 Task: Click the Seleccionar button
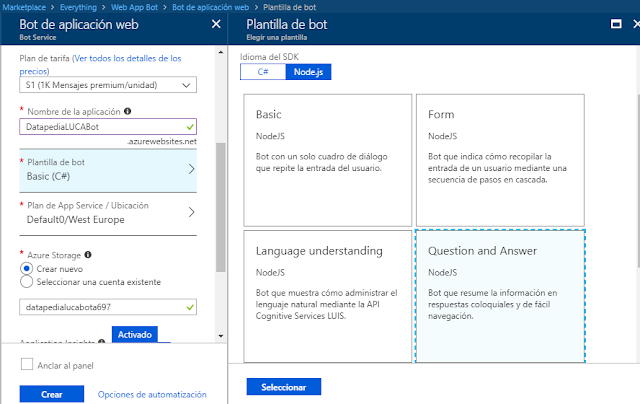coord(284,387)
